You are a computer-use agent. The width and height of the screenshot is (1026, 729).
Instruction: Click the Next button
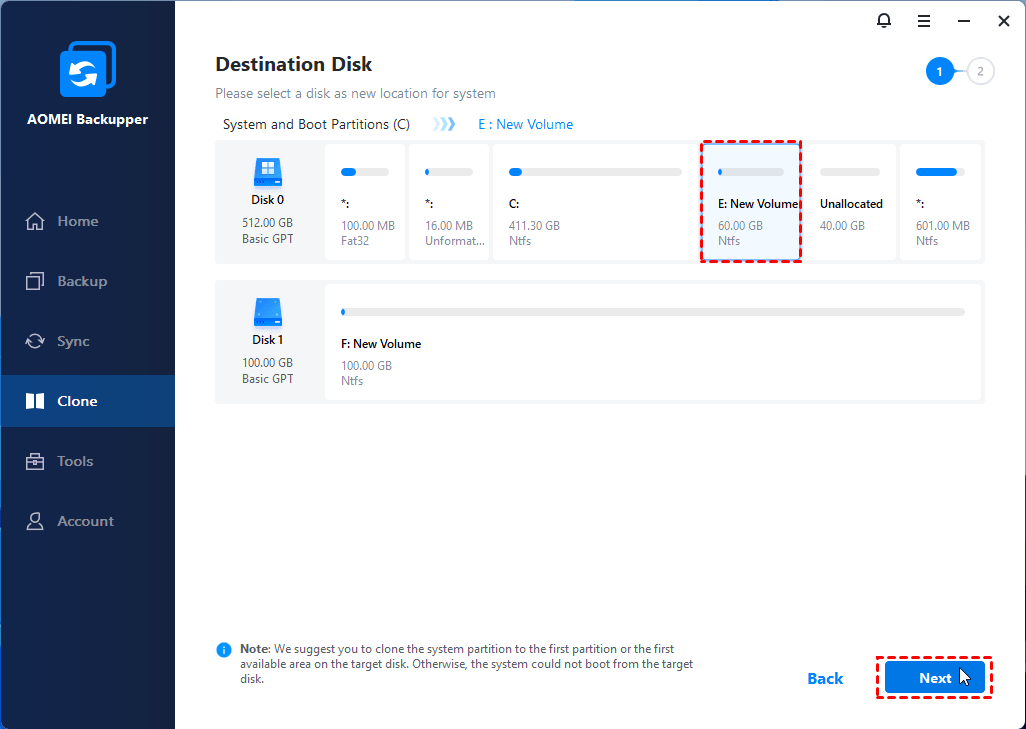coord(934,678)
